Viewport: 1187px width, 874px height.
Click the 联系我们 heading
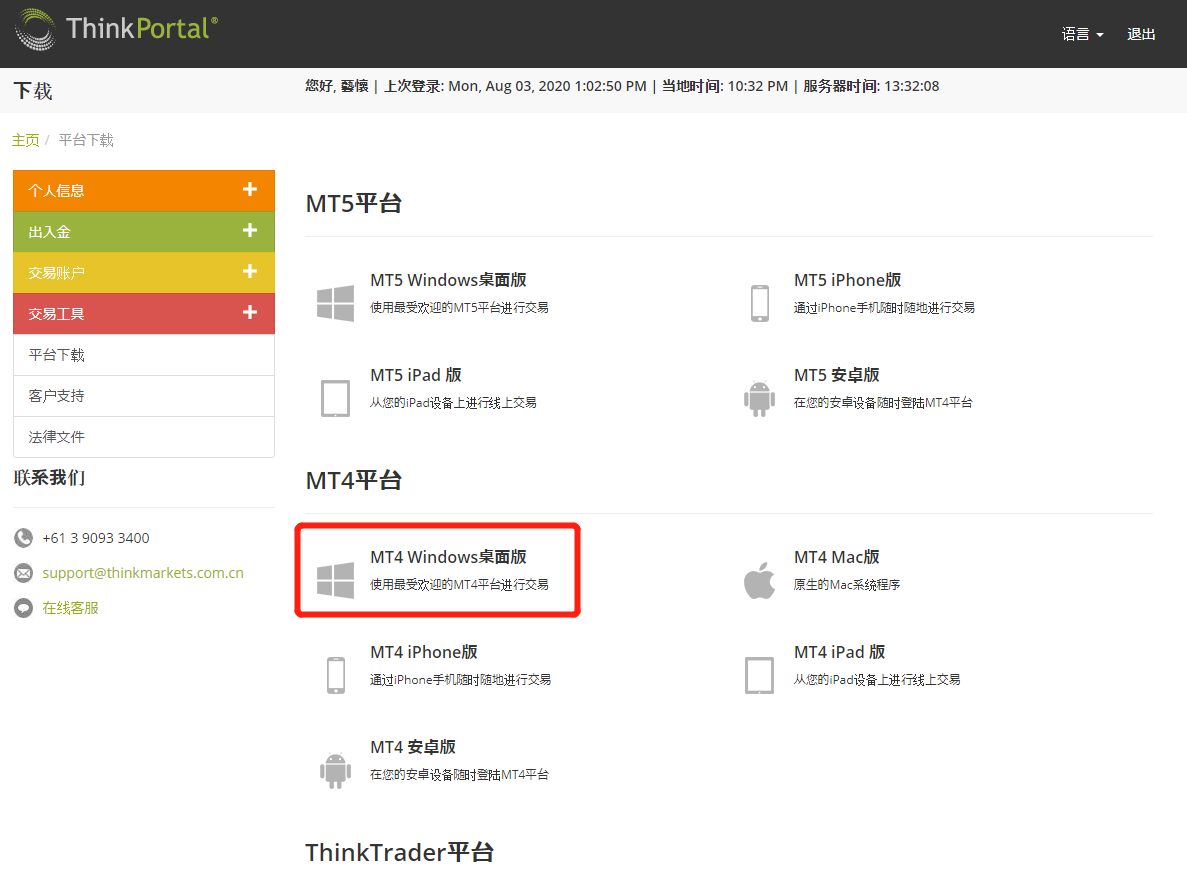(49, 478)
